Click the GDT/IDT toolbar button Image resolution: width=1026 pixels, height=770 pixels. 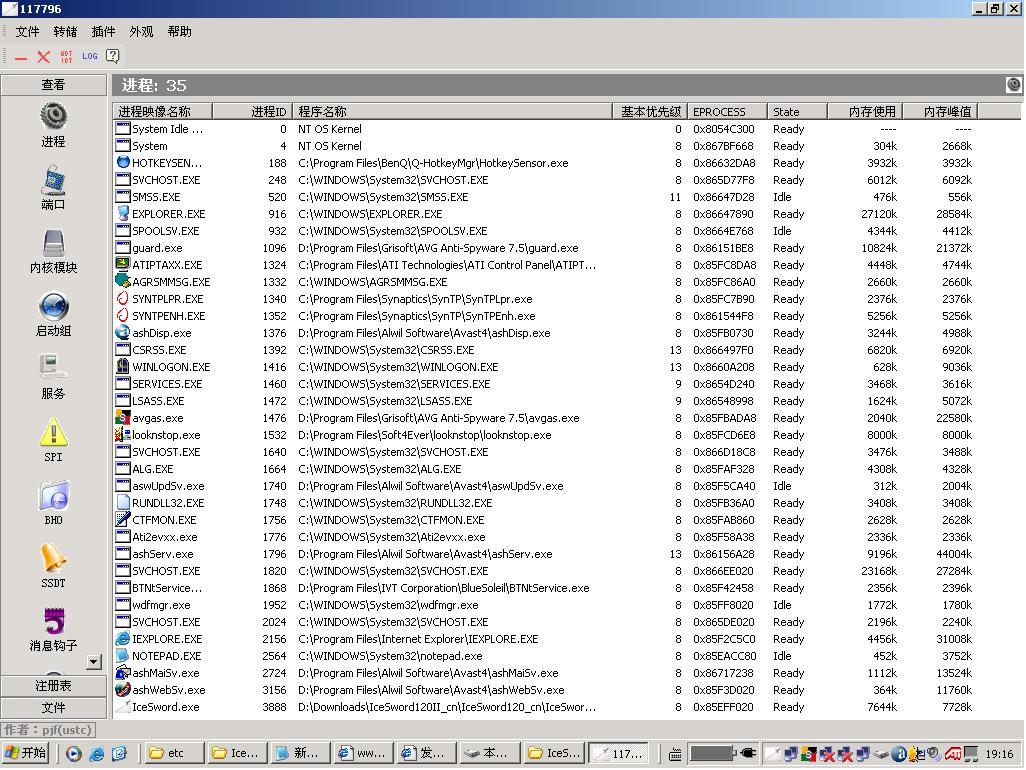[66, 57]
